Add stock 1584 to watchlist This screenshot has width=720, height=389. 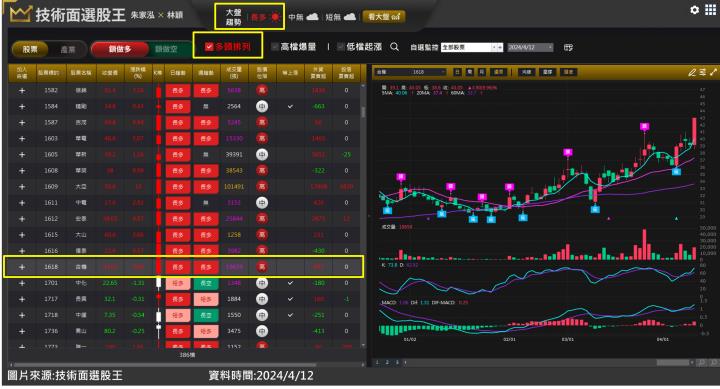point(22,107)
